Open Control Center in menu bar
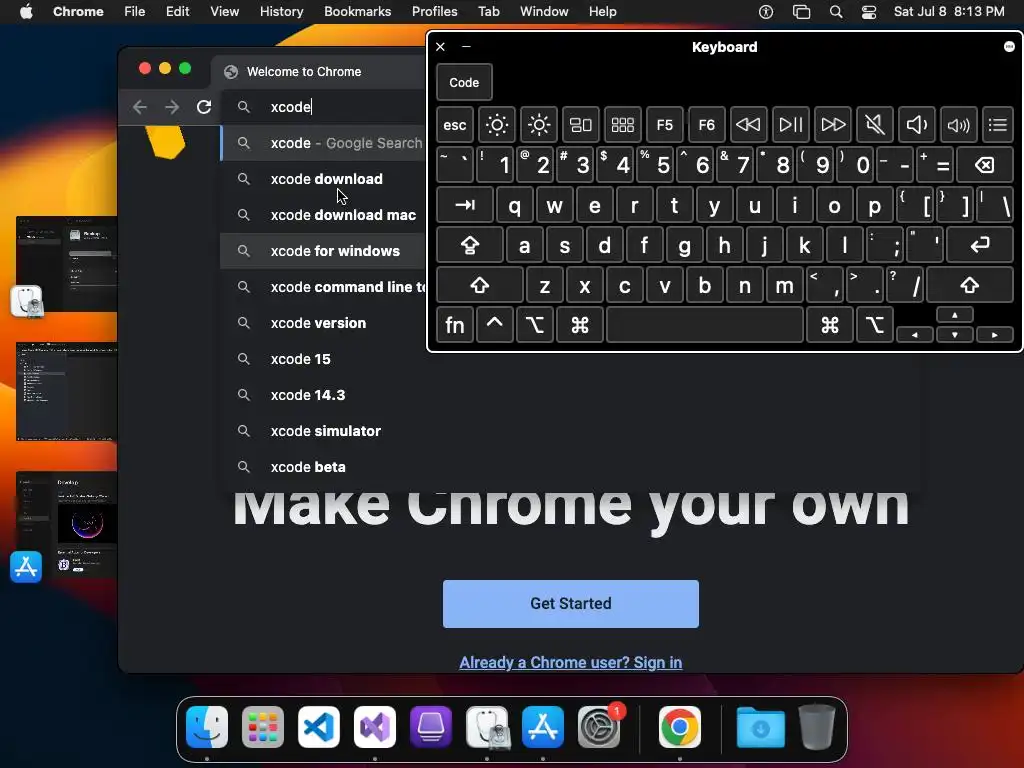 pyautogui.click(x=869, y=12)
